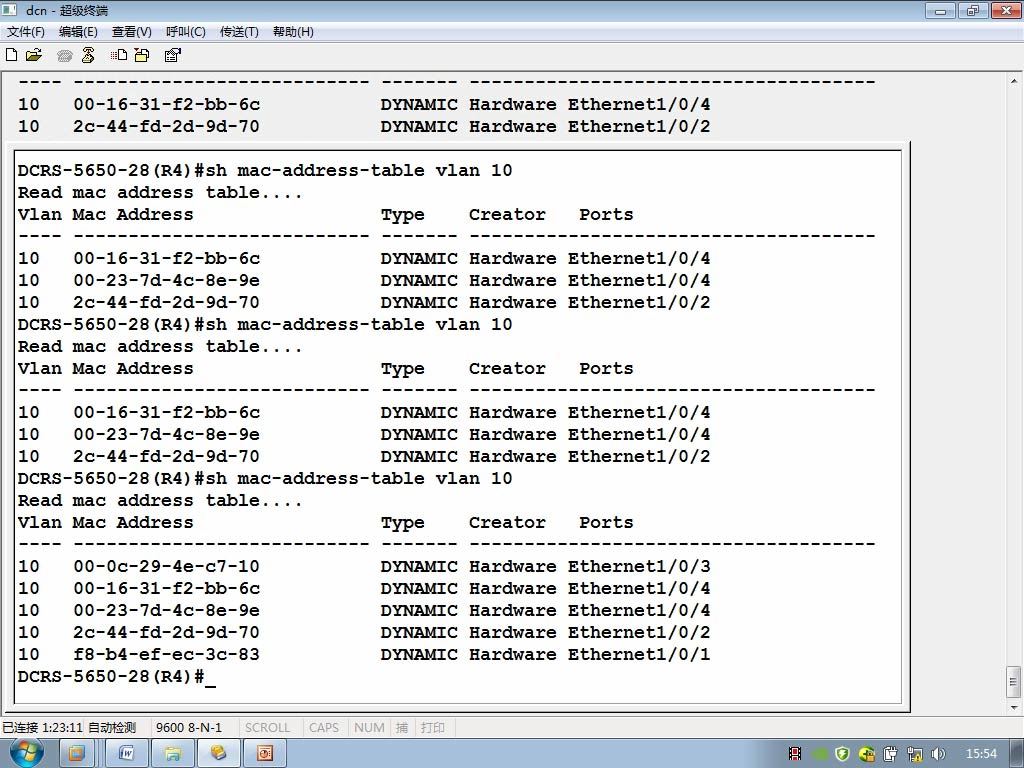This screenshot has height=768, width=1024.
Task: Click the last 'sh mac-address-table vlan 10' command
Action: tap(359, 479)
